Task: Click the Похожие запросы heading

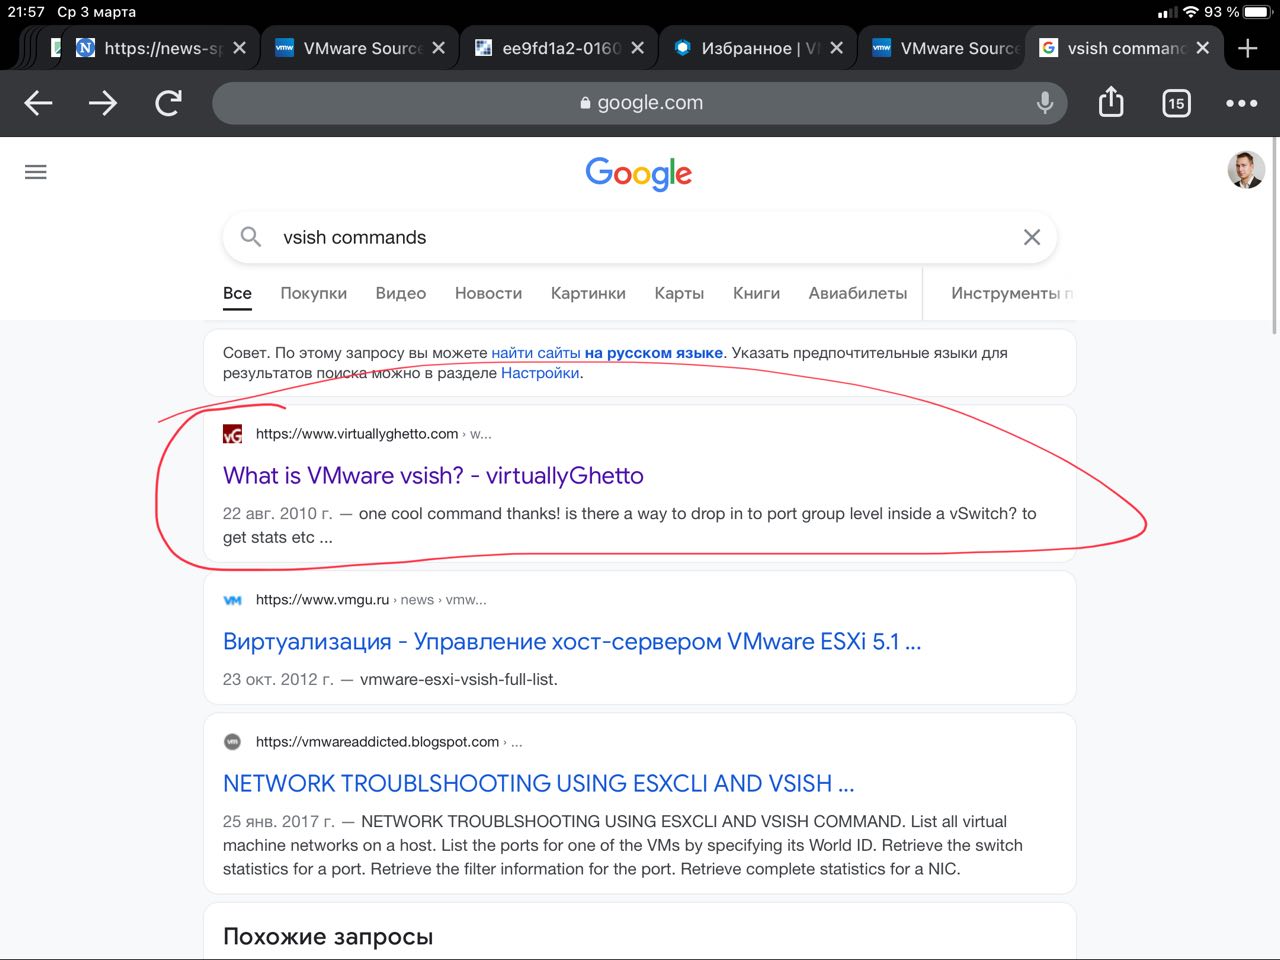Action: tap(328, 937)
